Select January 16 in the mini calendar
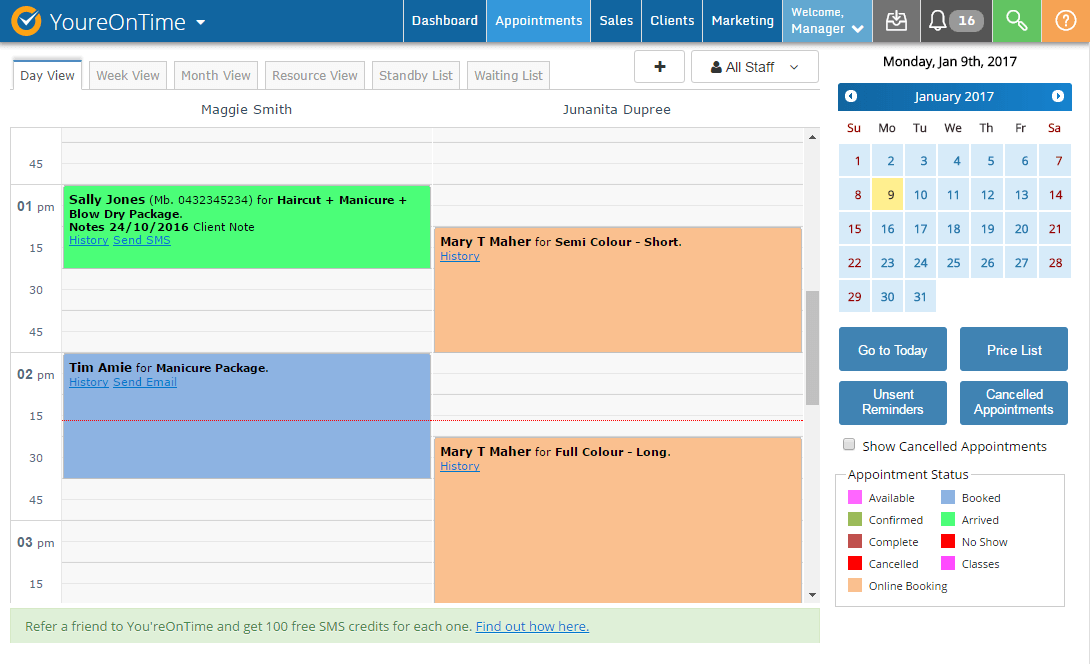 (888, 229)
